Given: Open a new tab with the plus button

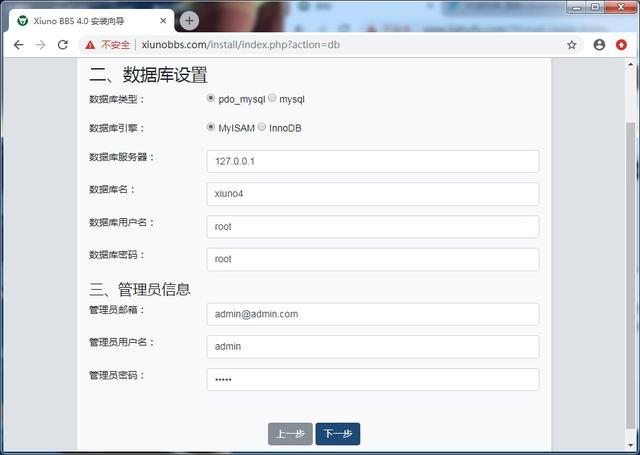Looking at the screenshot, I should [x=189, y=21].
